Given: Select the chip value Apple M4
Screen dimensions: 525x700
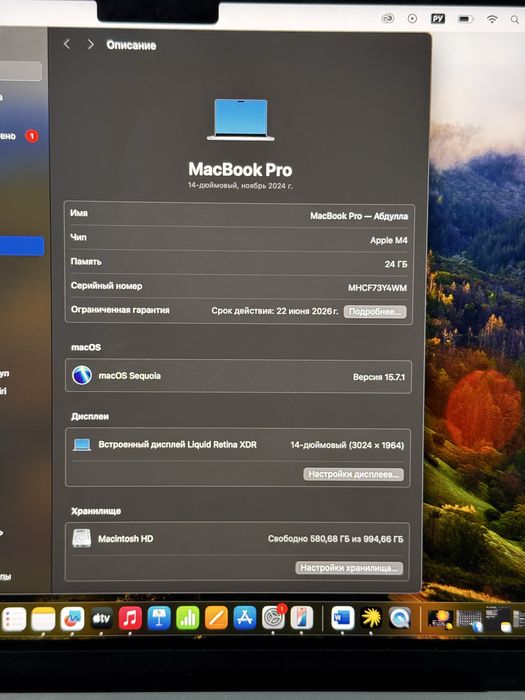Looking at the screenshot, I should coord(388,240).
